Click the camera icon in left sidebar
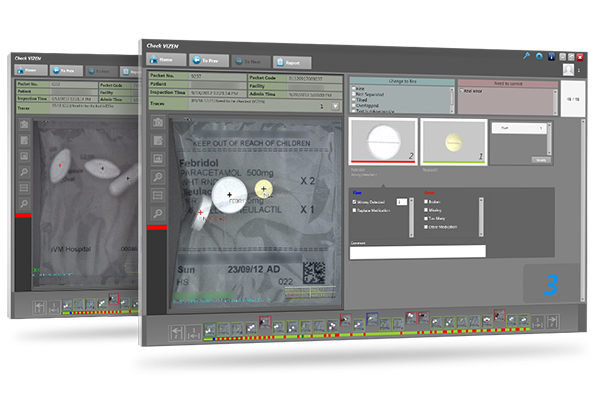The width and height of the screenshot is (600, 400). click(x=158, y=122)
